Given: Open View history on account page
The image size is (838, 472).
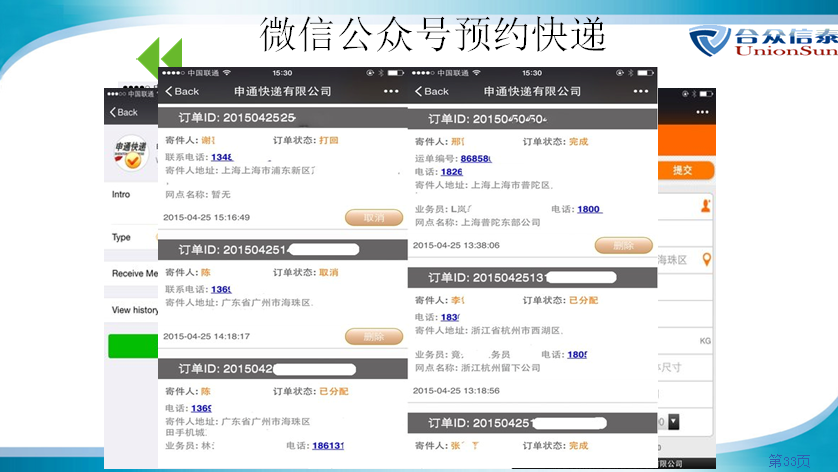Looking at the screenshot, I should [131, 310].
